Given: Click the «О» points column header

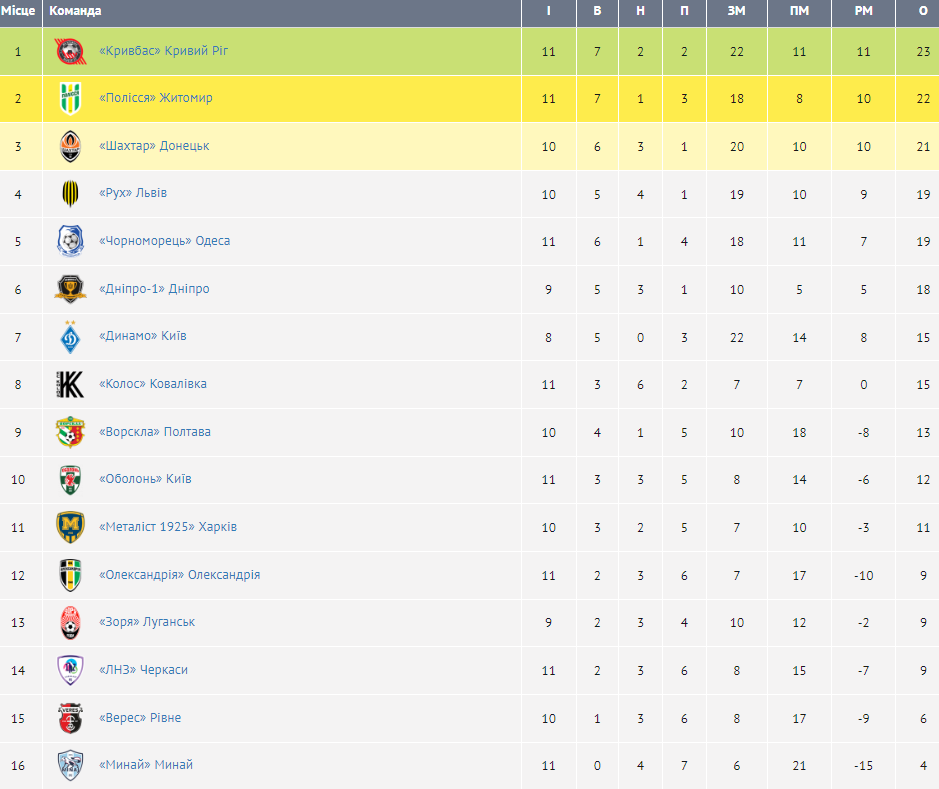Looking at the screenshot, I should [x=923, y=11].
